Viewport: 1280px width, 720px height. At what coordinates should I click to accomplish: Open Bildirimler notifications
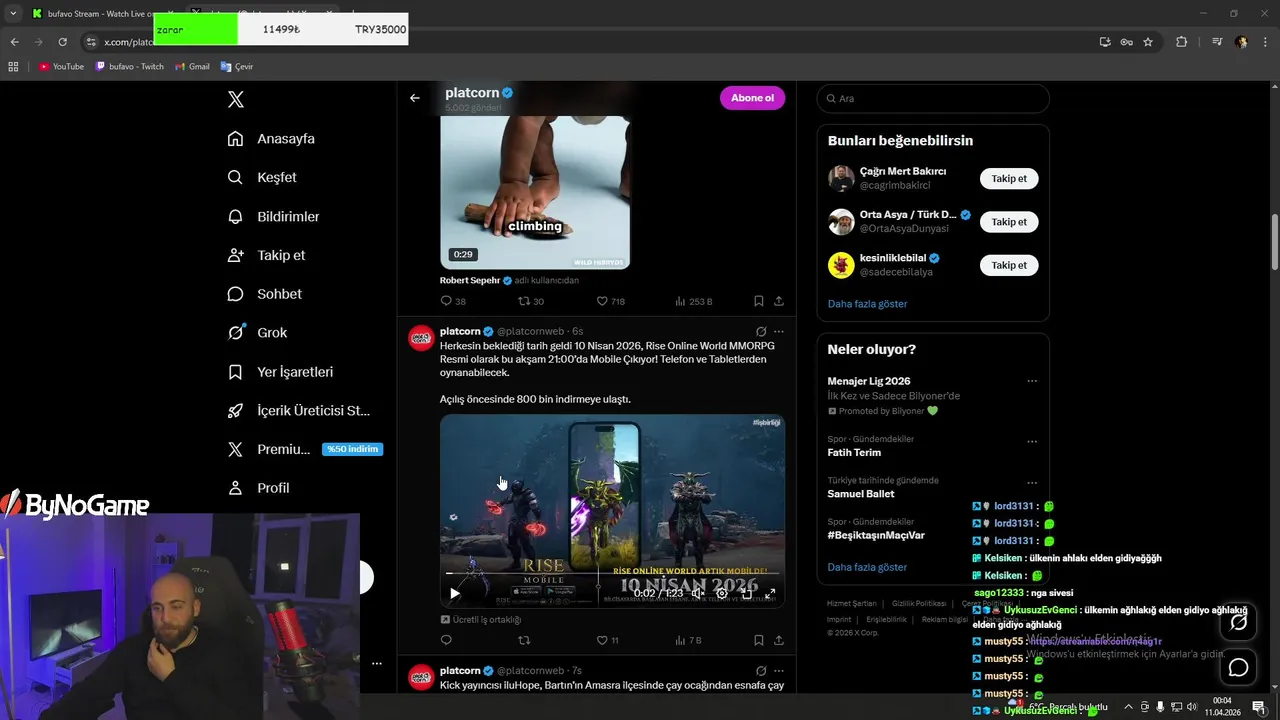pyautogui.click(x=273, y=216)
